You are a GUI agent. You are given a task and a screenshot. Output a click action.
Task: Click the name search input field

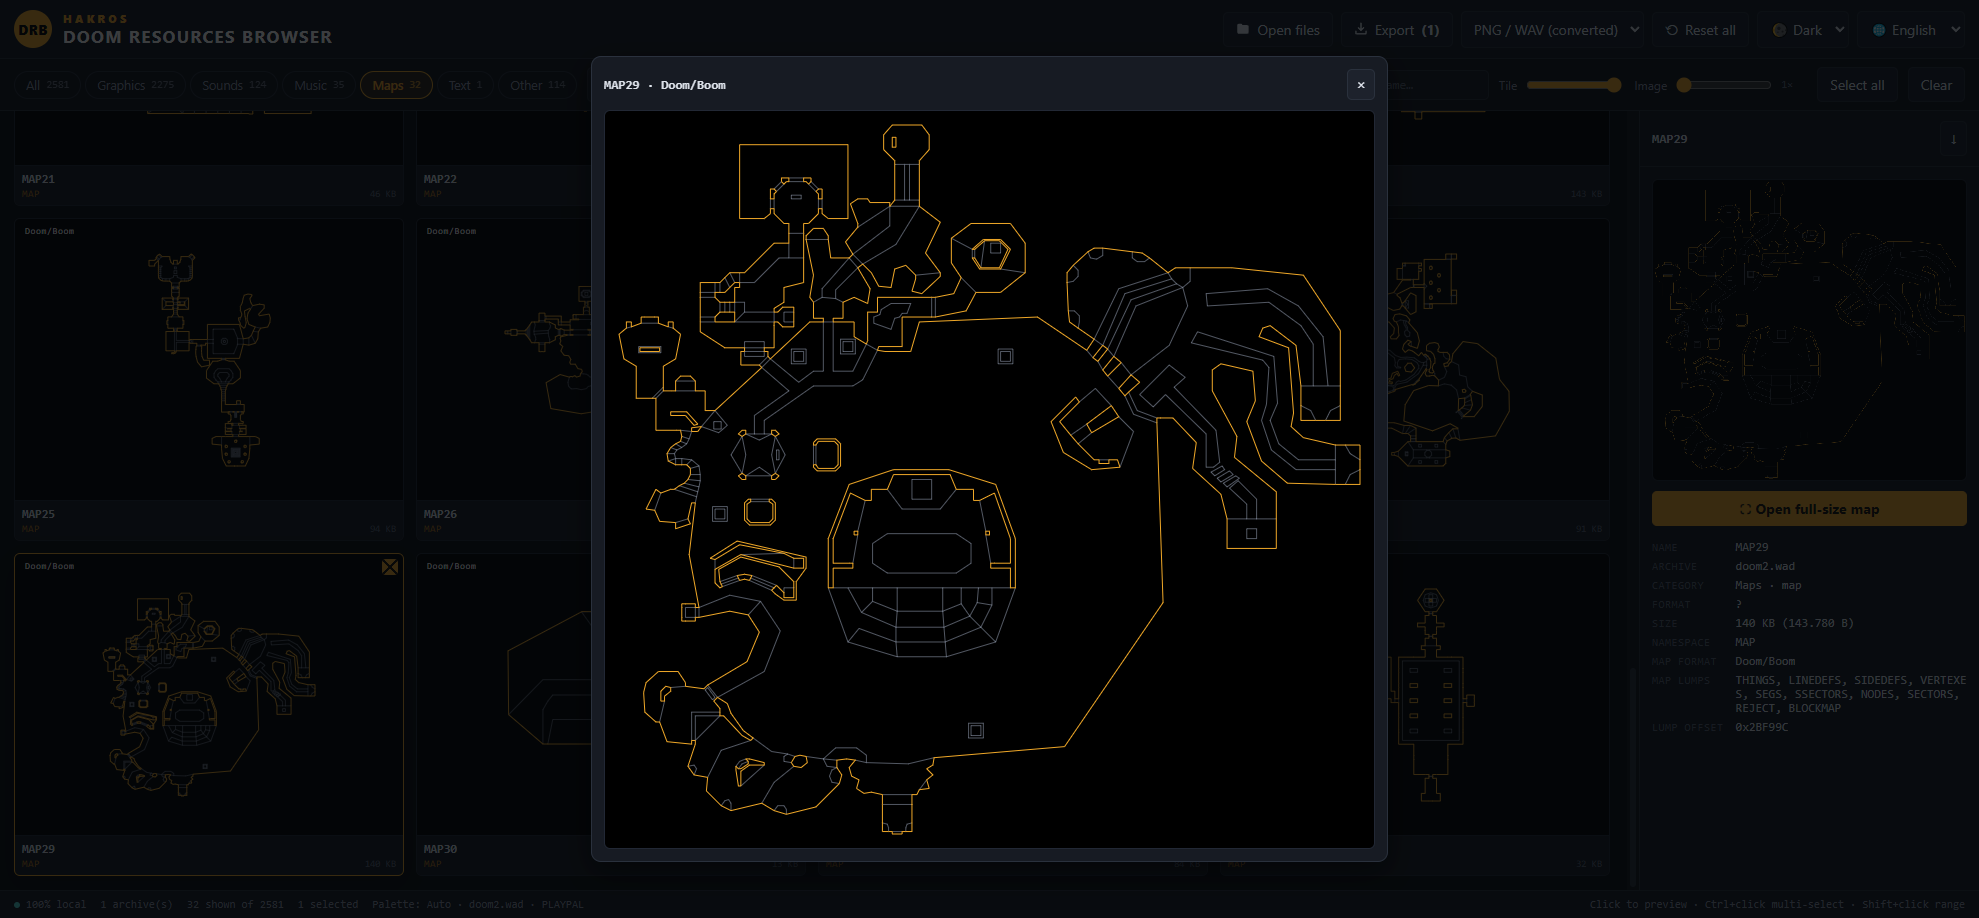tap(1438, 85)
